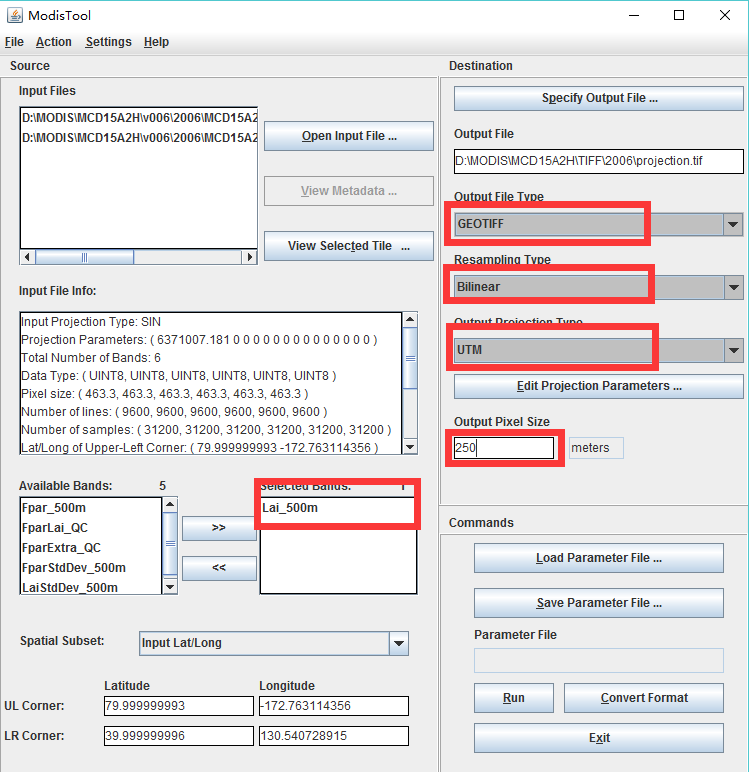Click Open Input File button

[x=349, y=136]
